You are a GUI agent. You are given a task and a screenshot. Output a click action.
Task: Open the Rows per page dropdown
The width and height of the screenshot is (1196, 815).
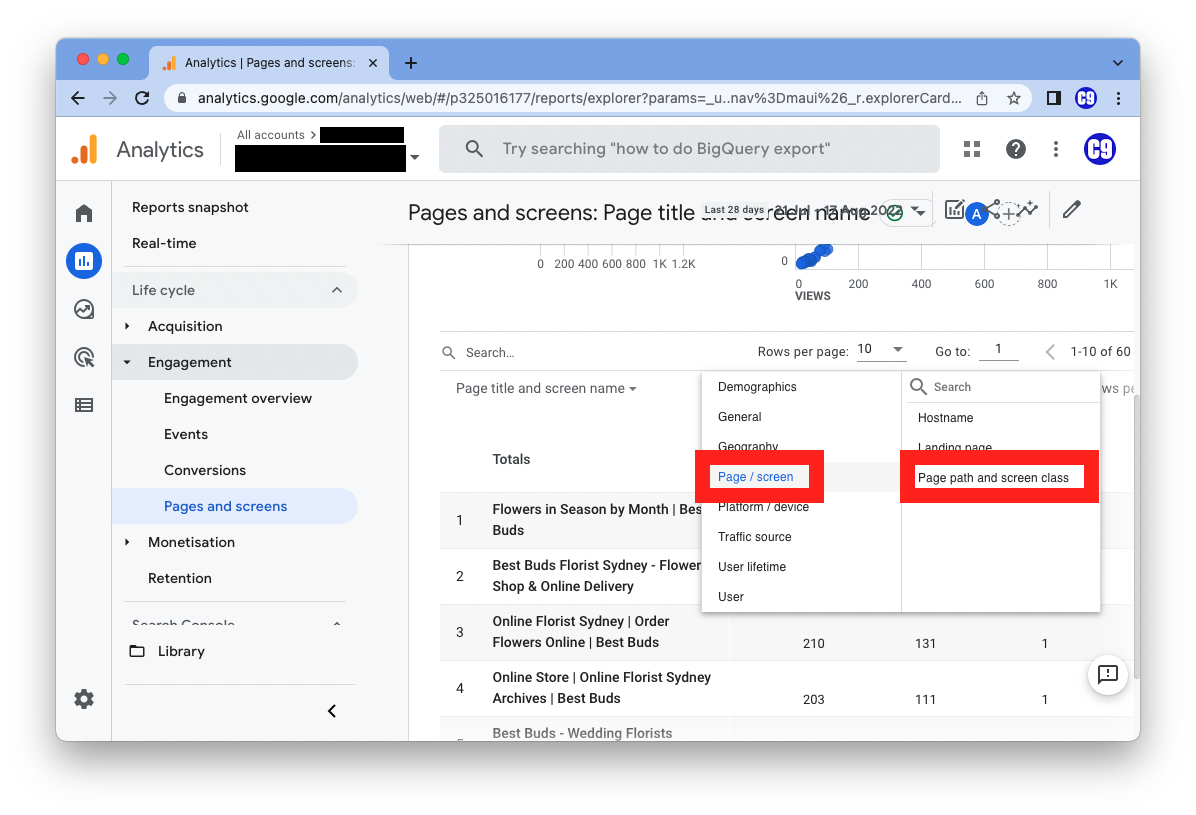click(880, 350)
